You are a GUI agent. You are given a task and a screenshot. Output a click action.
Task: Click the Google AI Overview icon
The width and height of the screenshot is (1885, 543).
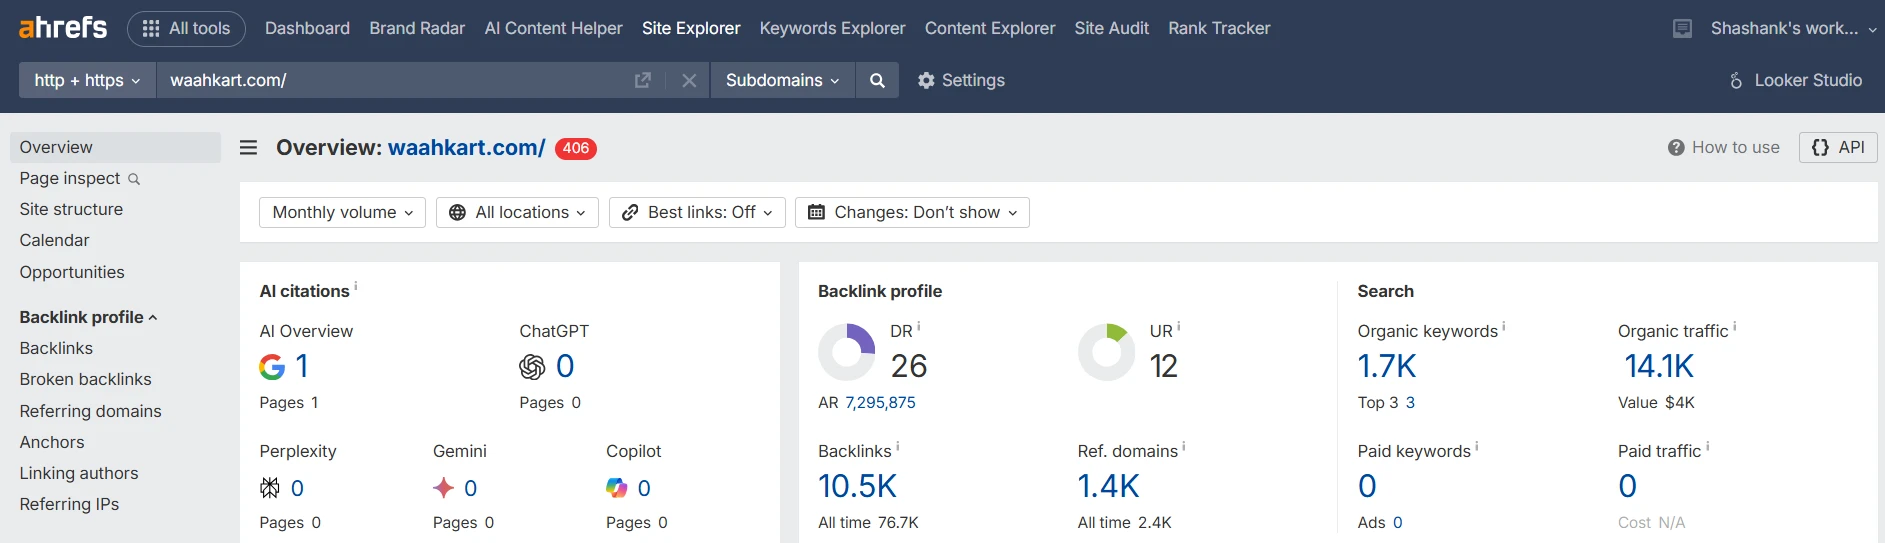pyautogui.click(x=272, y=367)
